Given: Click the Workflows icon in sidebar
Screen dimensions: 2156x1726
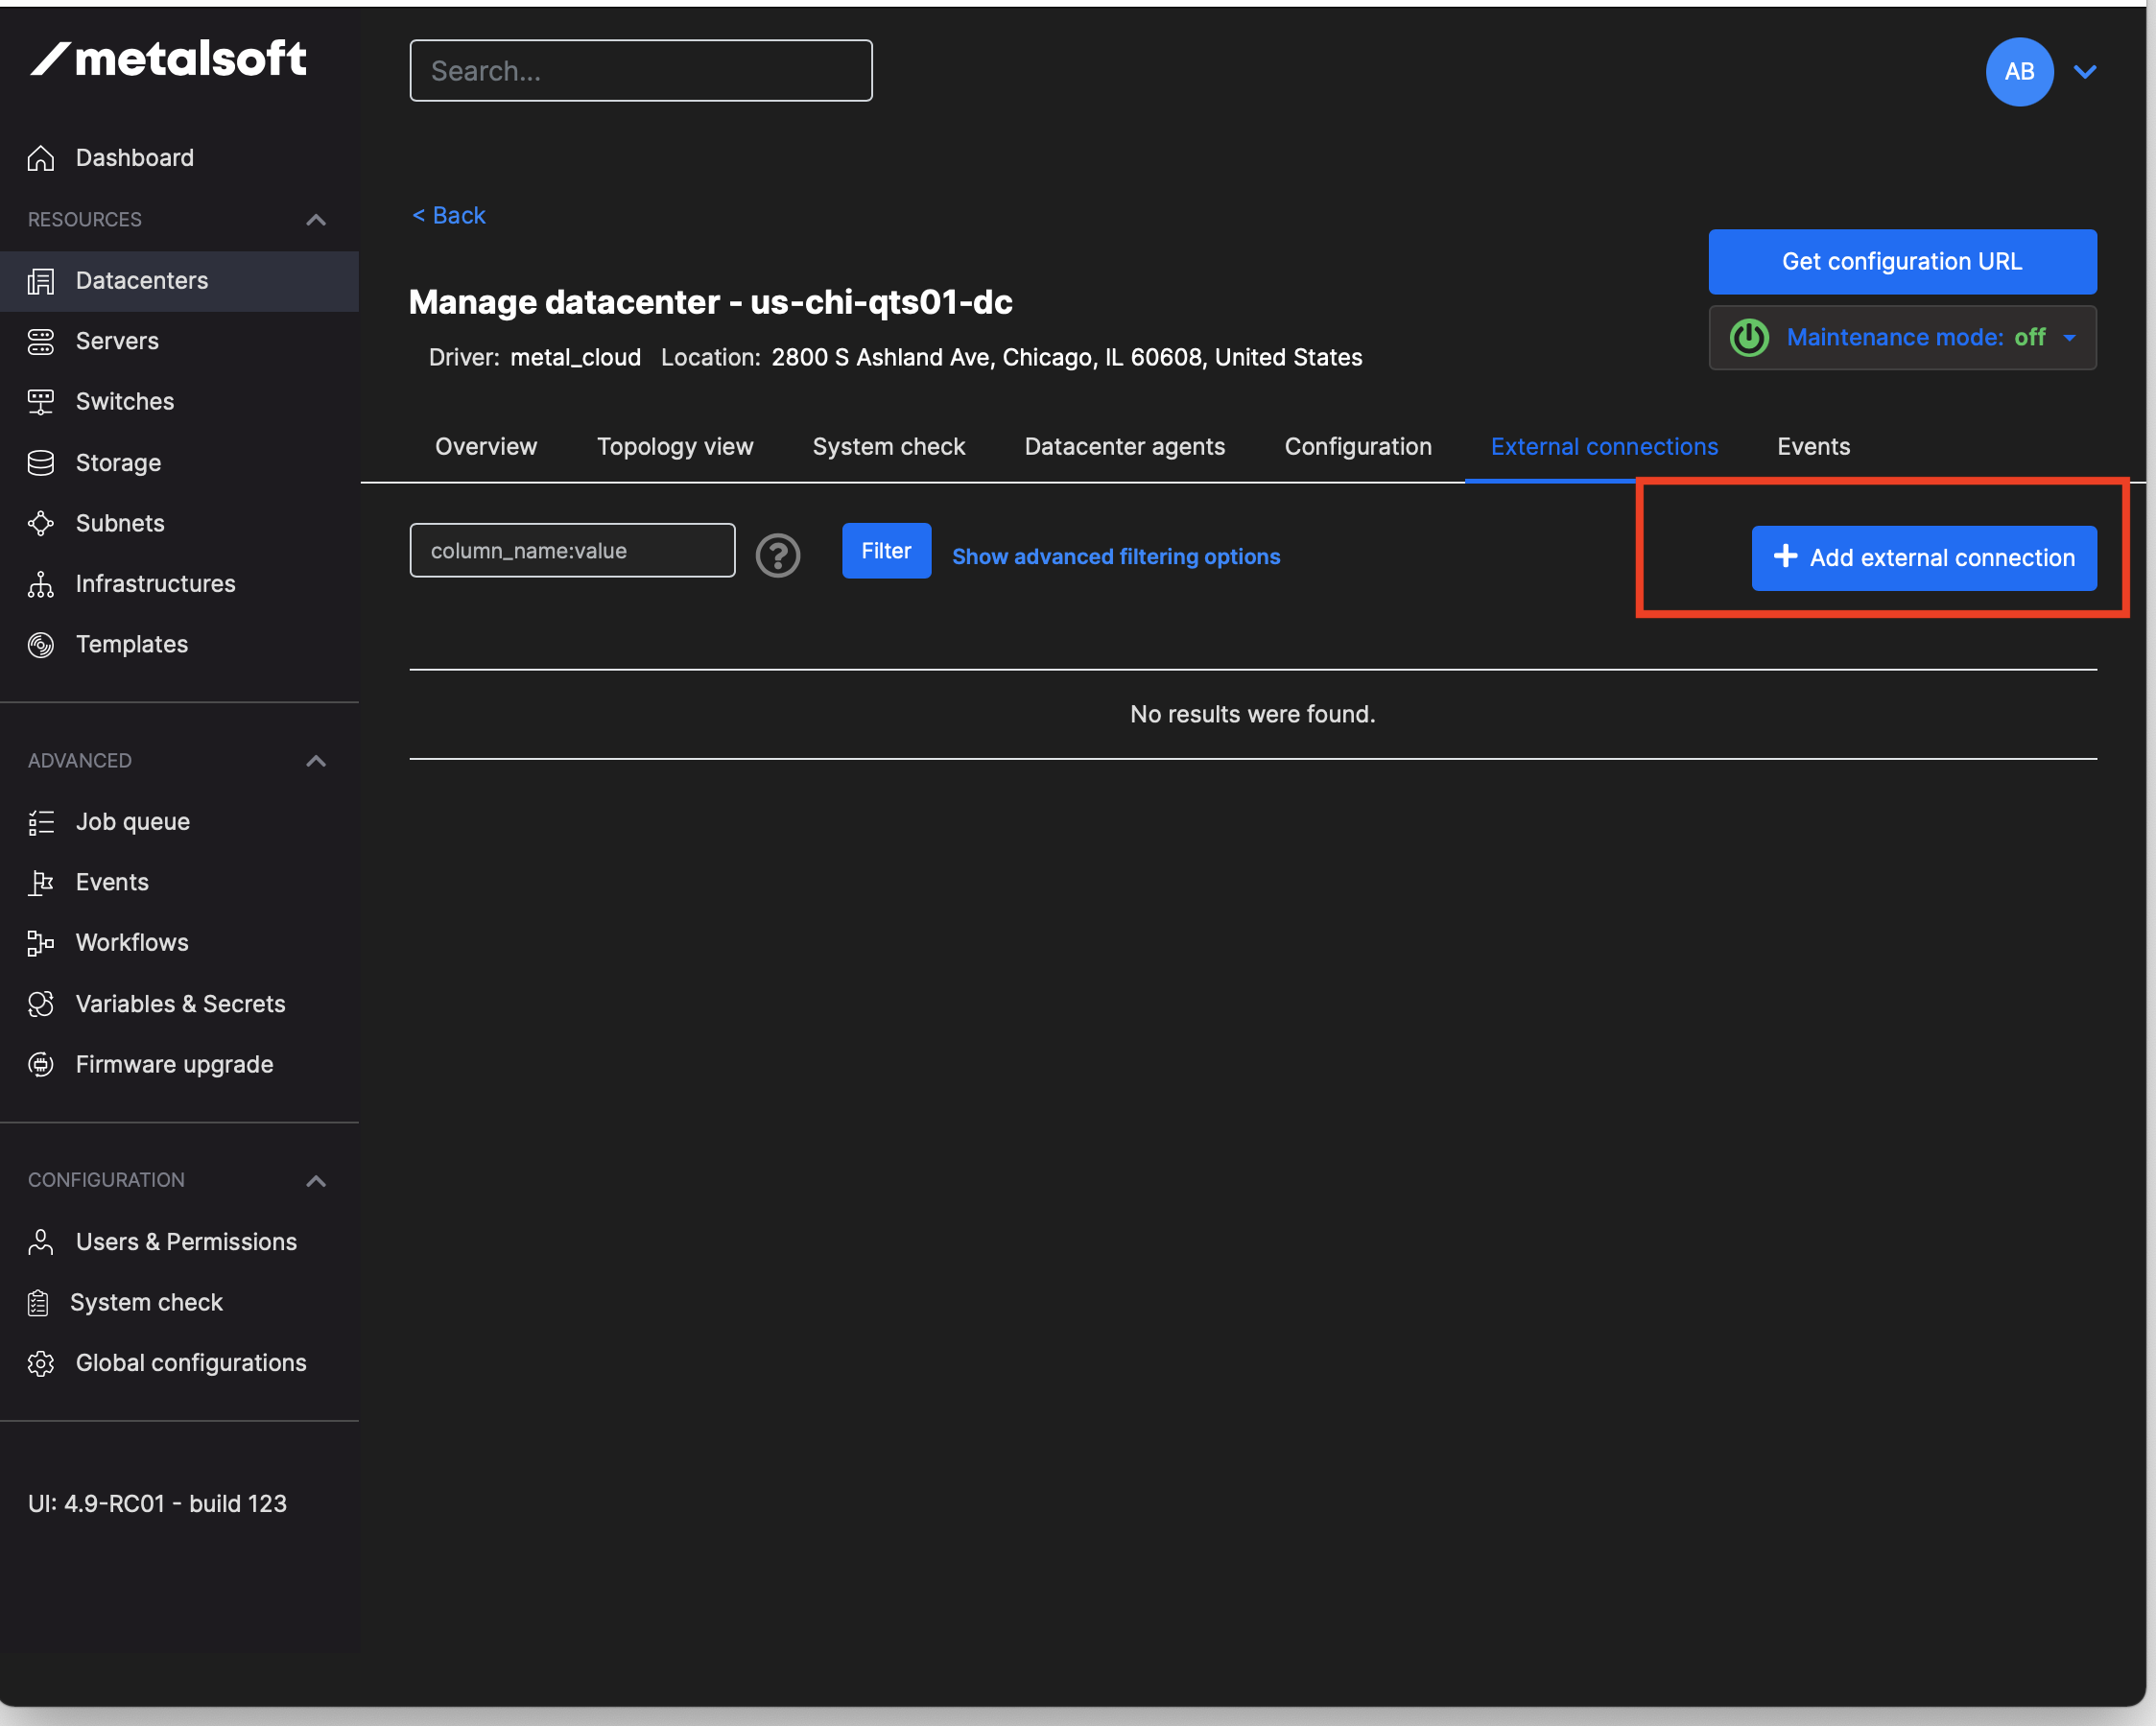Looking at the screenshot, I should coord(40,943).
